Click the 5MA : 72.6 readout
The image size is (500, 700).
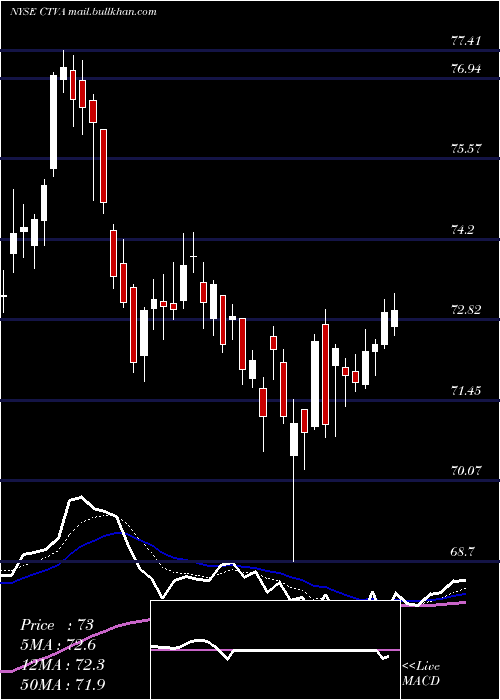(x=58, y=645)
